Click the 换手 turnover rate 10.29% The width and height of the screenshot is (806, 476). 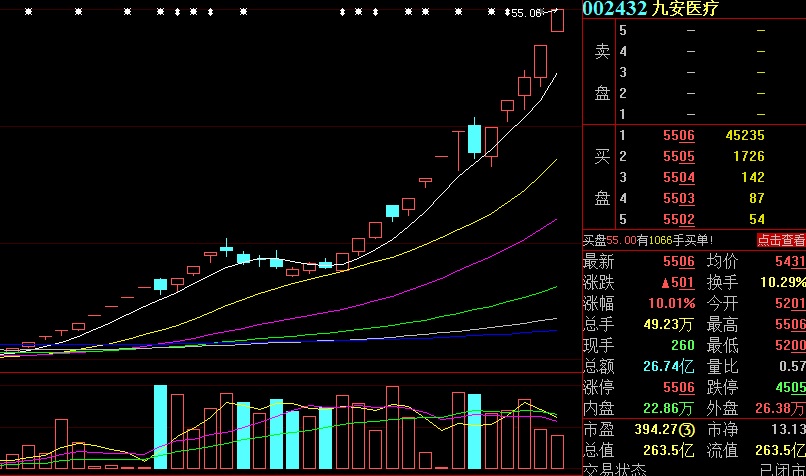[x=783, y=282]
